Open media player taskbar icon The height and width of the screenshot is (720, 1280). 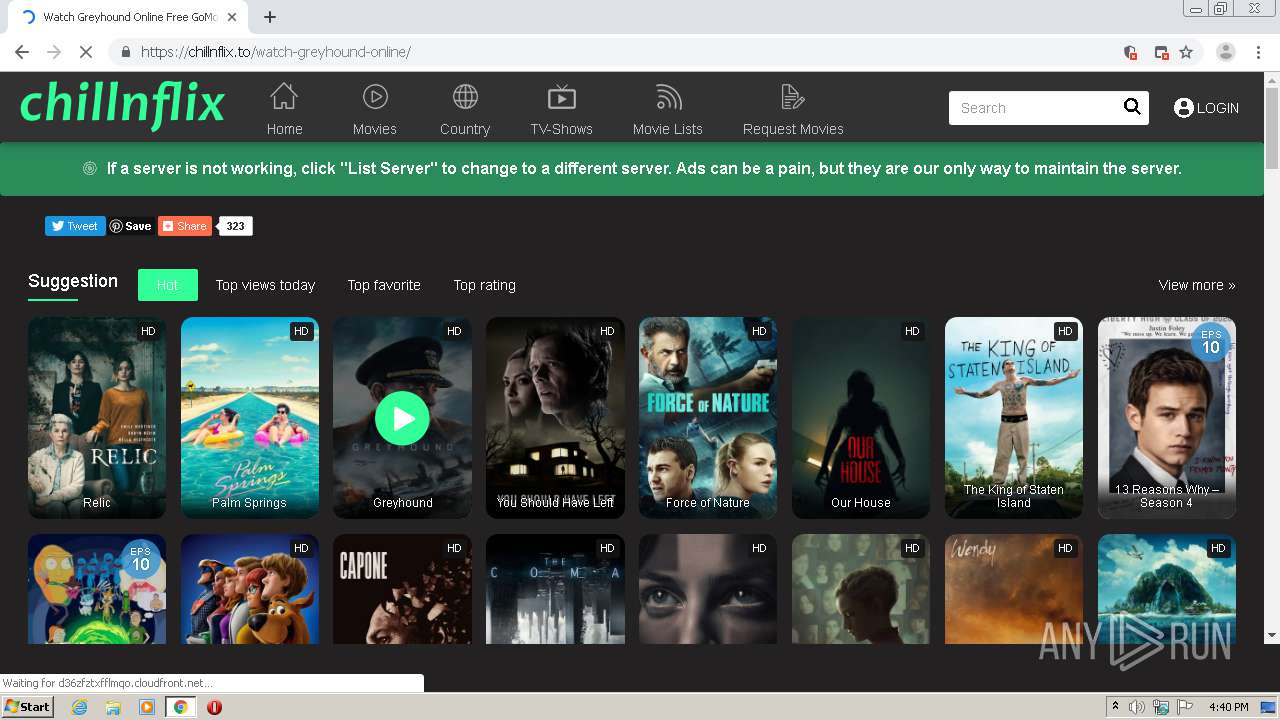tap(147, 707)
